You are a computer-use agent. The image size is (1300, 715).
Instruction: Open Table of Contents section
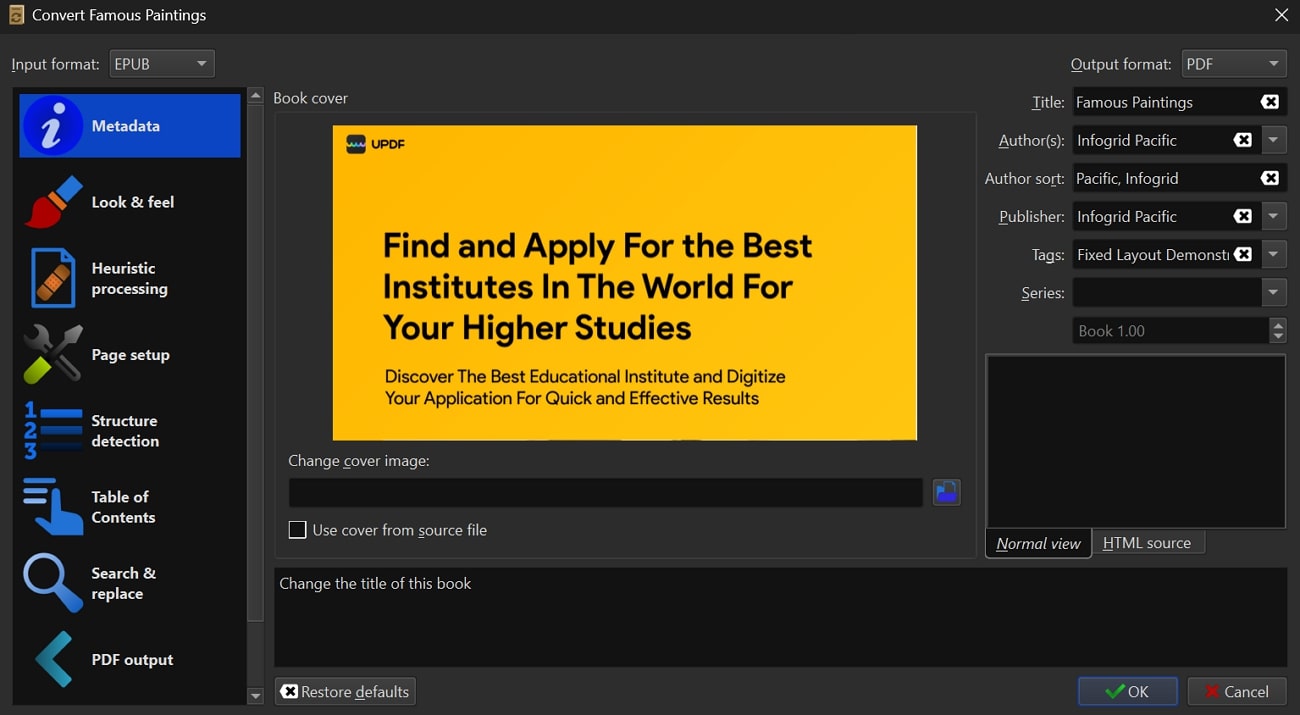[130, 507]
